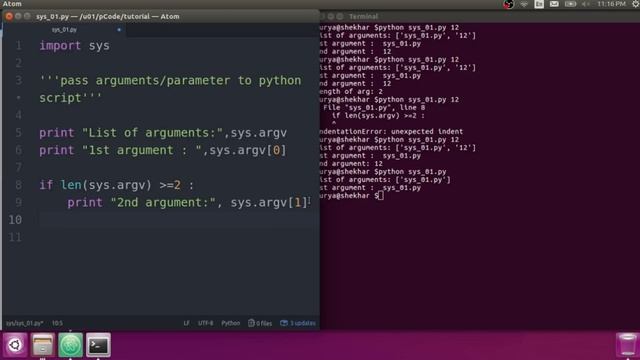The height and width of the screenshot is (360, 640).
Task: Click line number 8 in the gutter
Action: (18, 185)
